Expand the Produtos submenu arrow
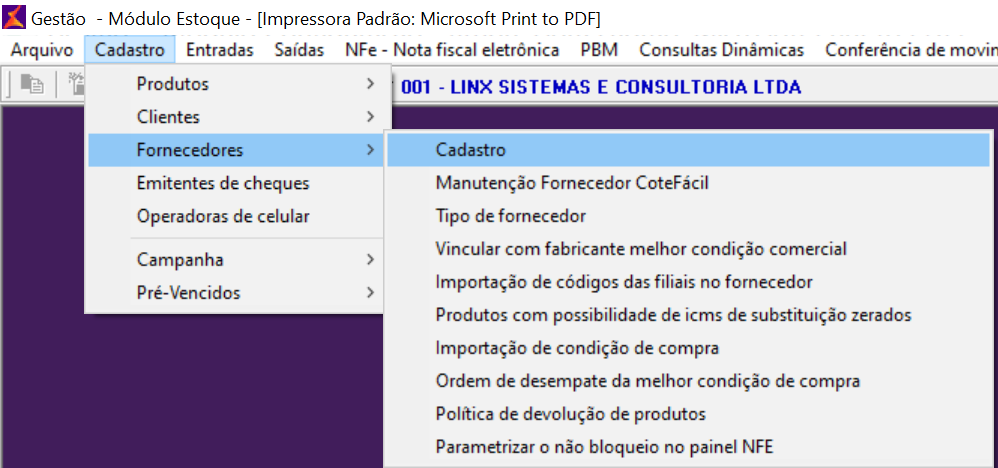This screenshot has width=998, height=468. [x=370, y=84]
